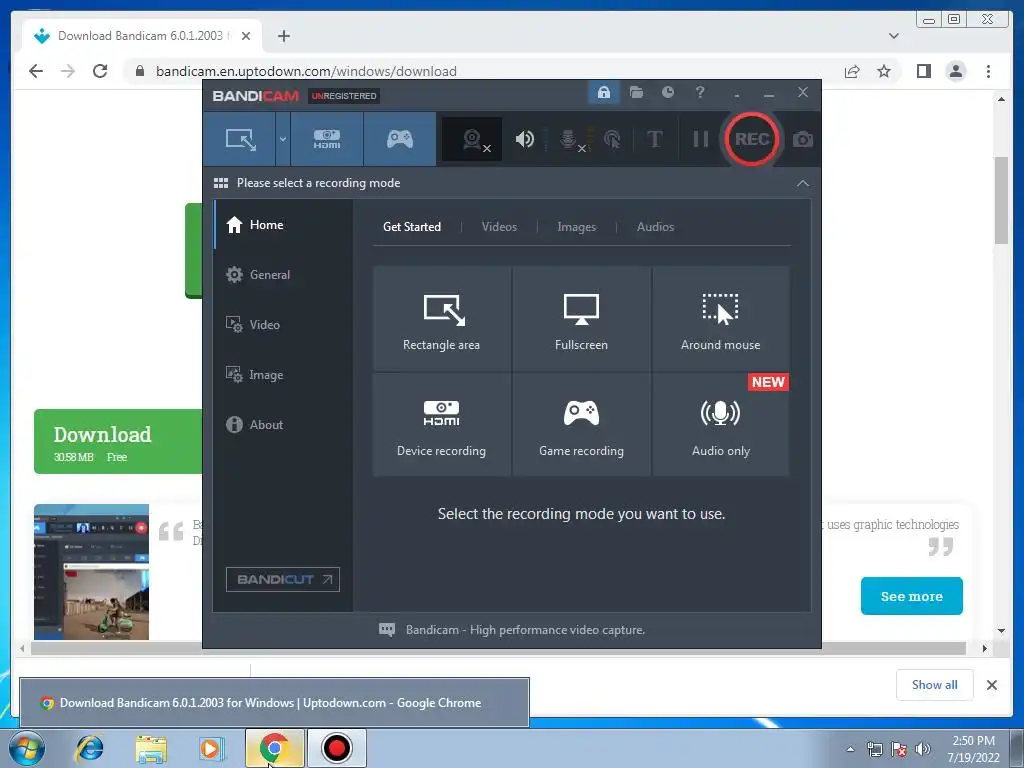The height and width of the screenshot is (768, 1024).
Task: Share this page icon in Chrome
Action: click(852, 71)
